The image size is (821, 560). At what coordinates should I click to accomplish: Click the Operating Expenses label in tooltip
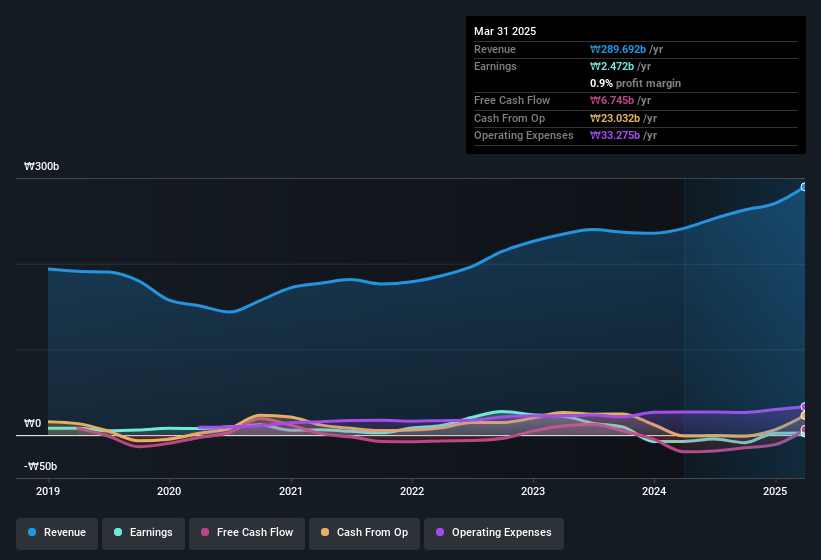pos(524,136)
